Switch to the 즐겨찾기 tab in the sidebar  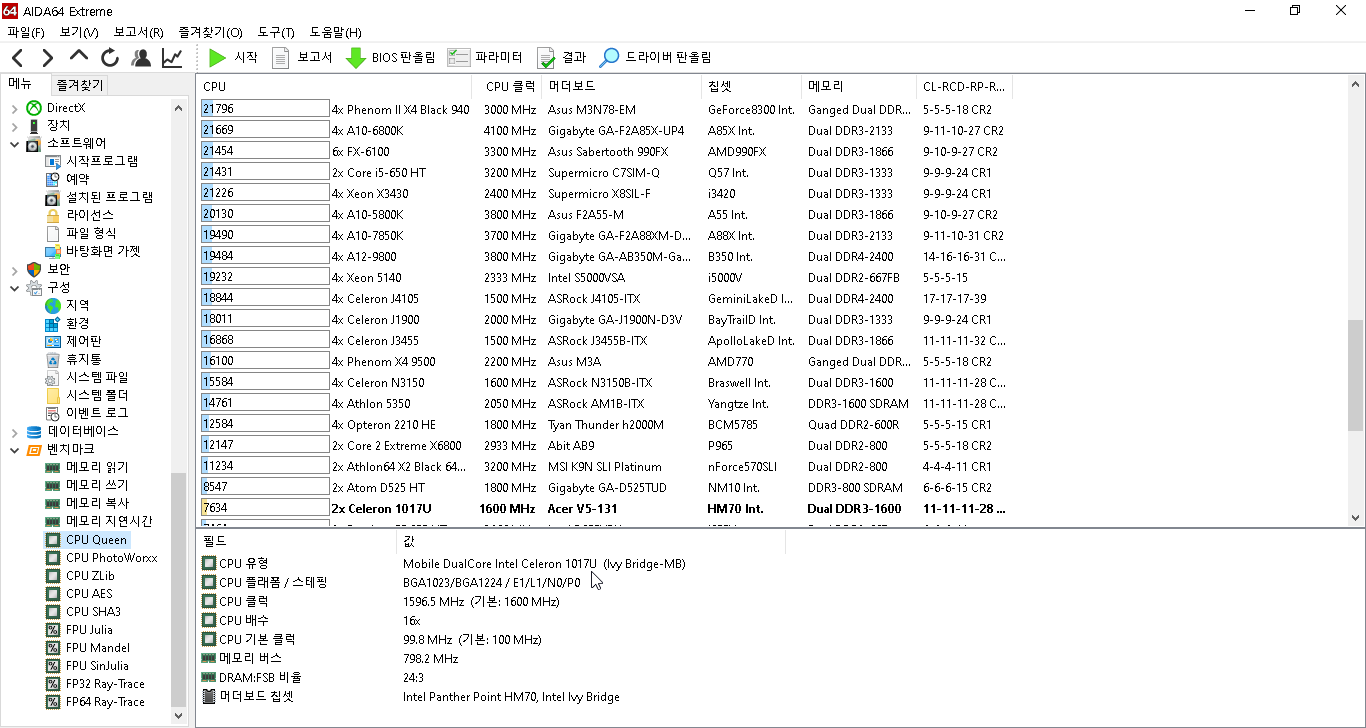[80, 86]
